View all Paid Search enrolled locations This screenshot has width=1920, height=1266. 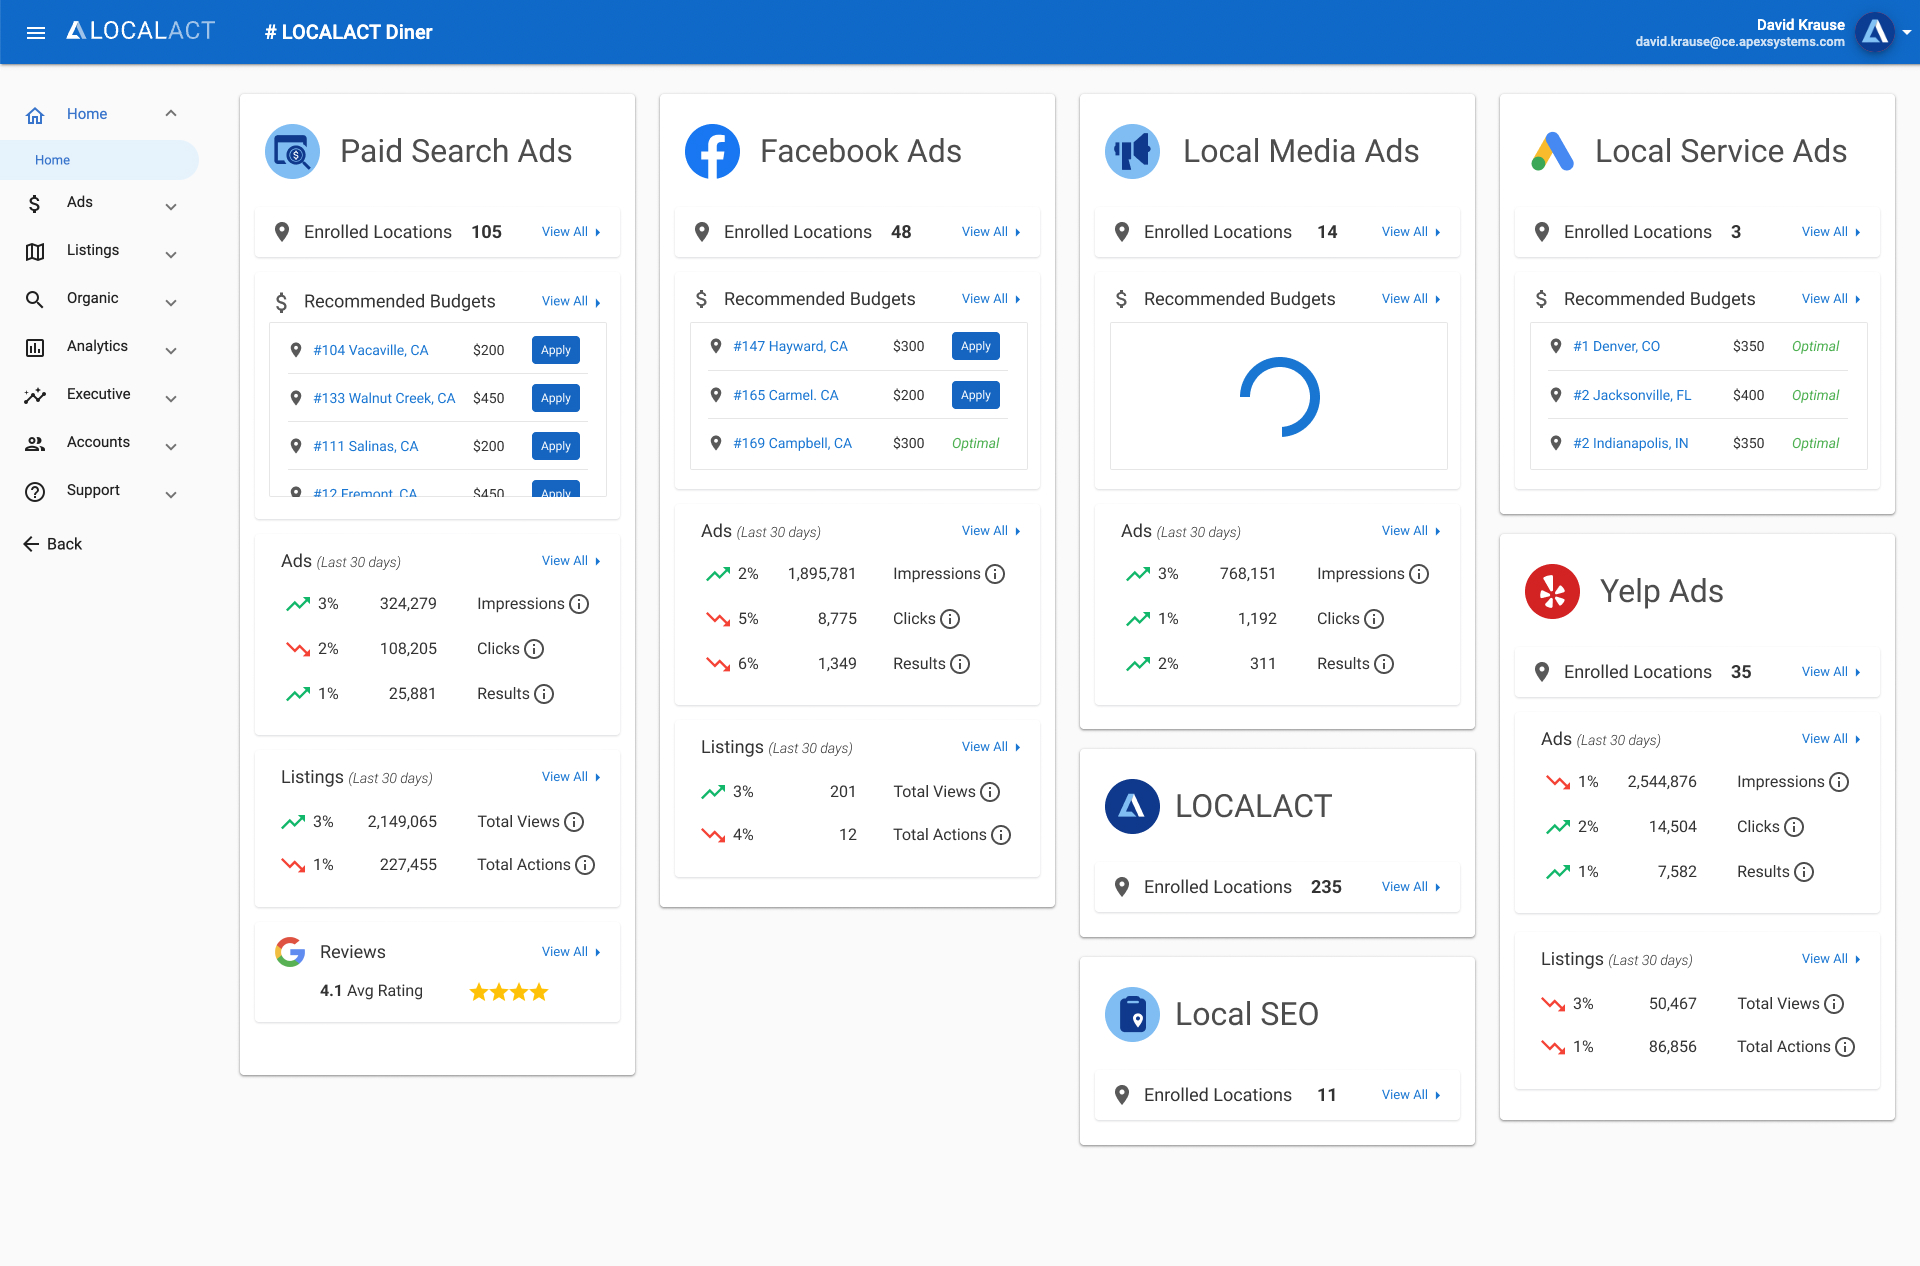coord(571,232)
